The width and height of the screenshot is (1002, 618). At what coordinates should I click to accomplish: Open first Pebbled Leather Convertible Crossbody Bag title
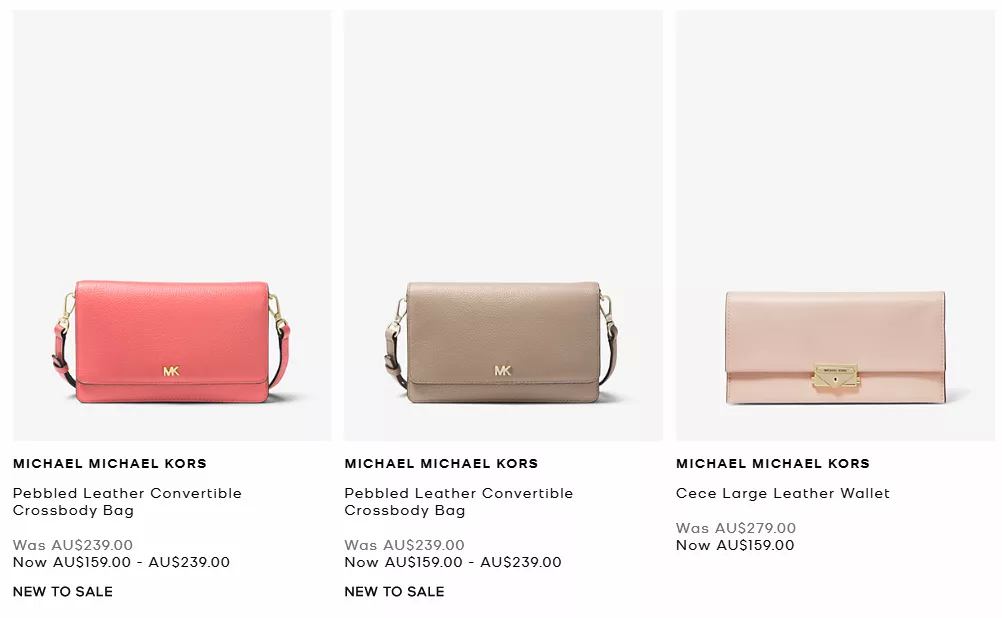pos(127,502)
